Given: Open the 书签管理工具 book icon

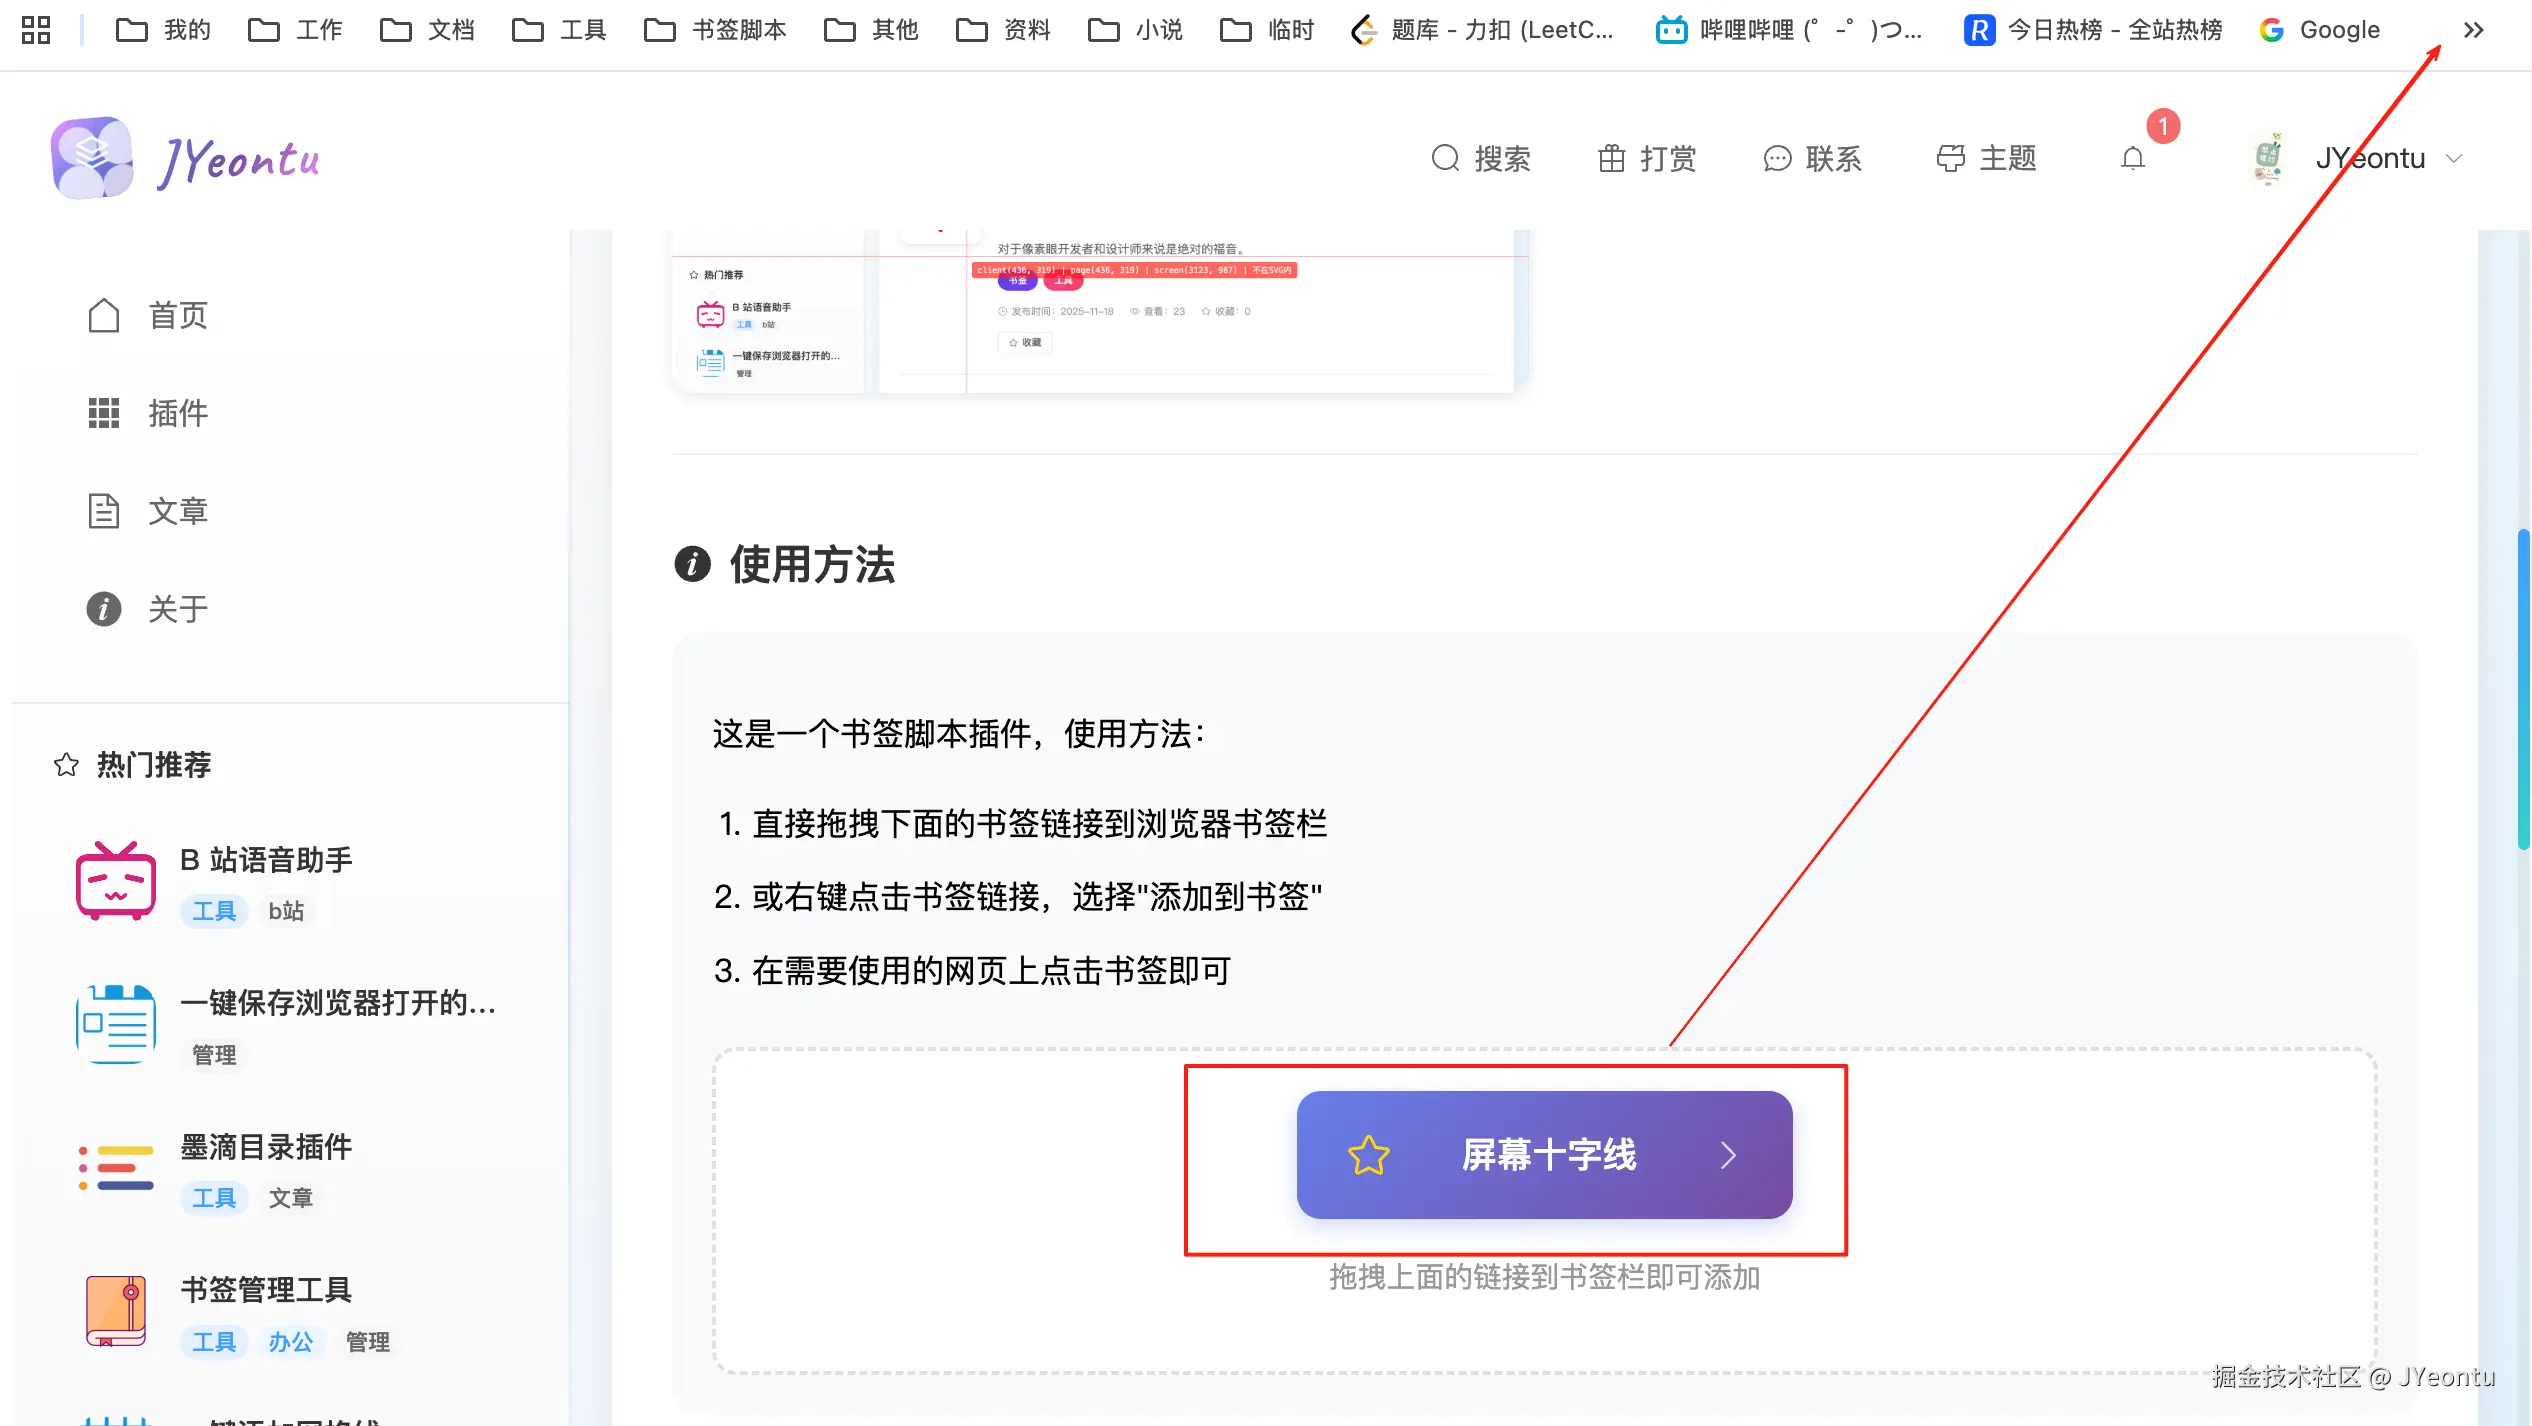Looking at the screenshot, I should 116,1311.
